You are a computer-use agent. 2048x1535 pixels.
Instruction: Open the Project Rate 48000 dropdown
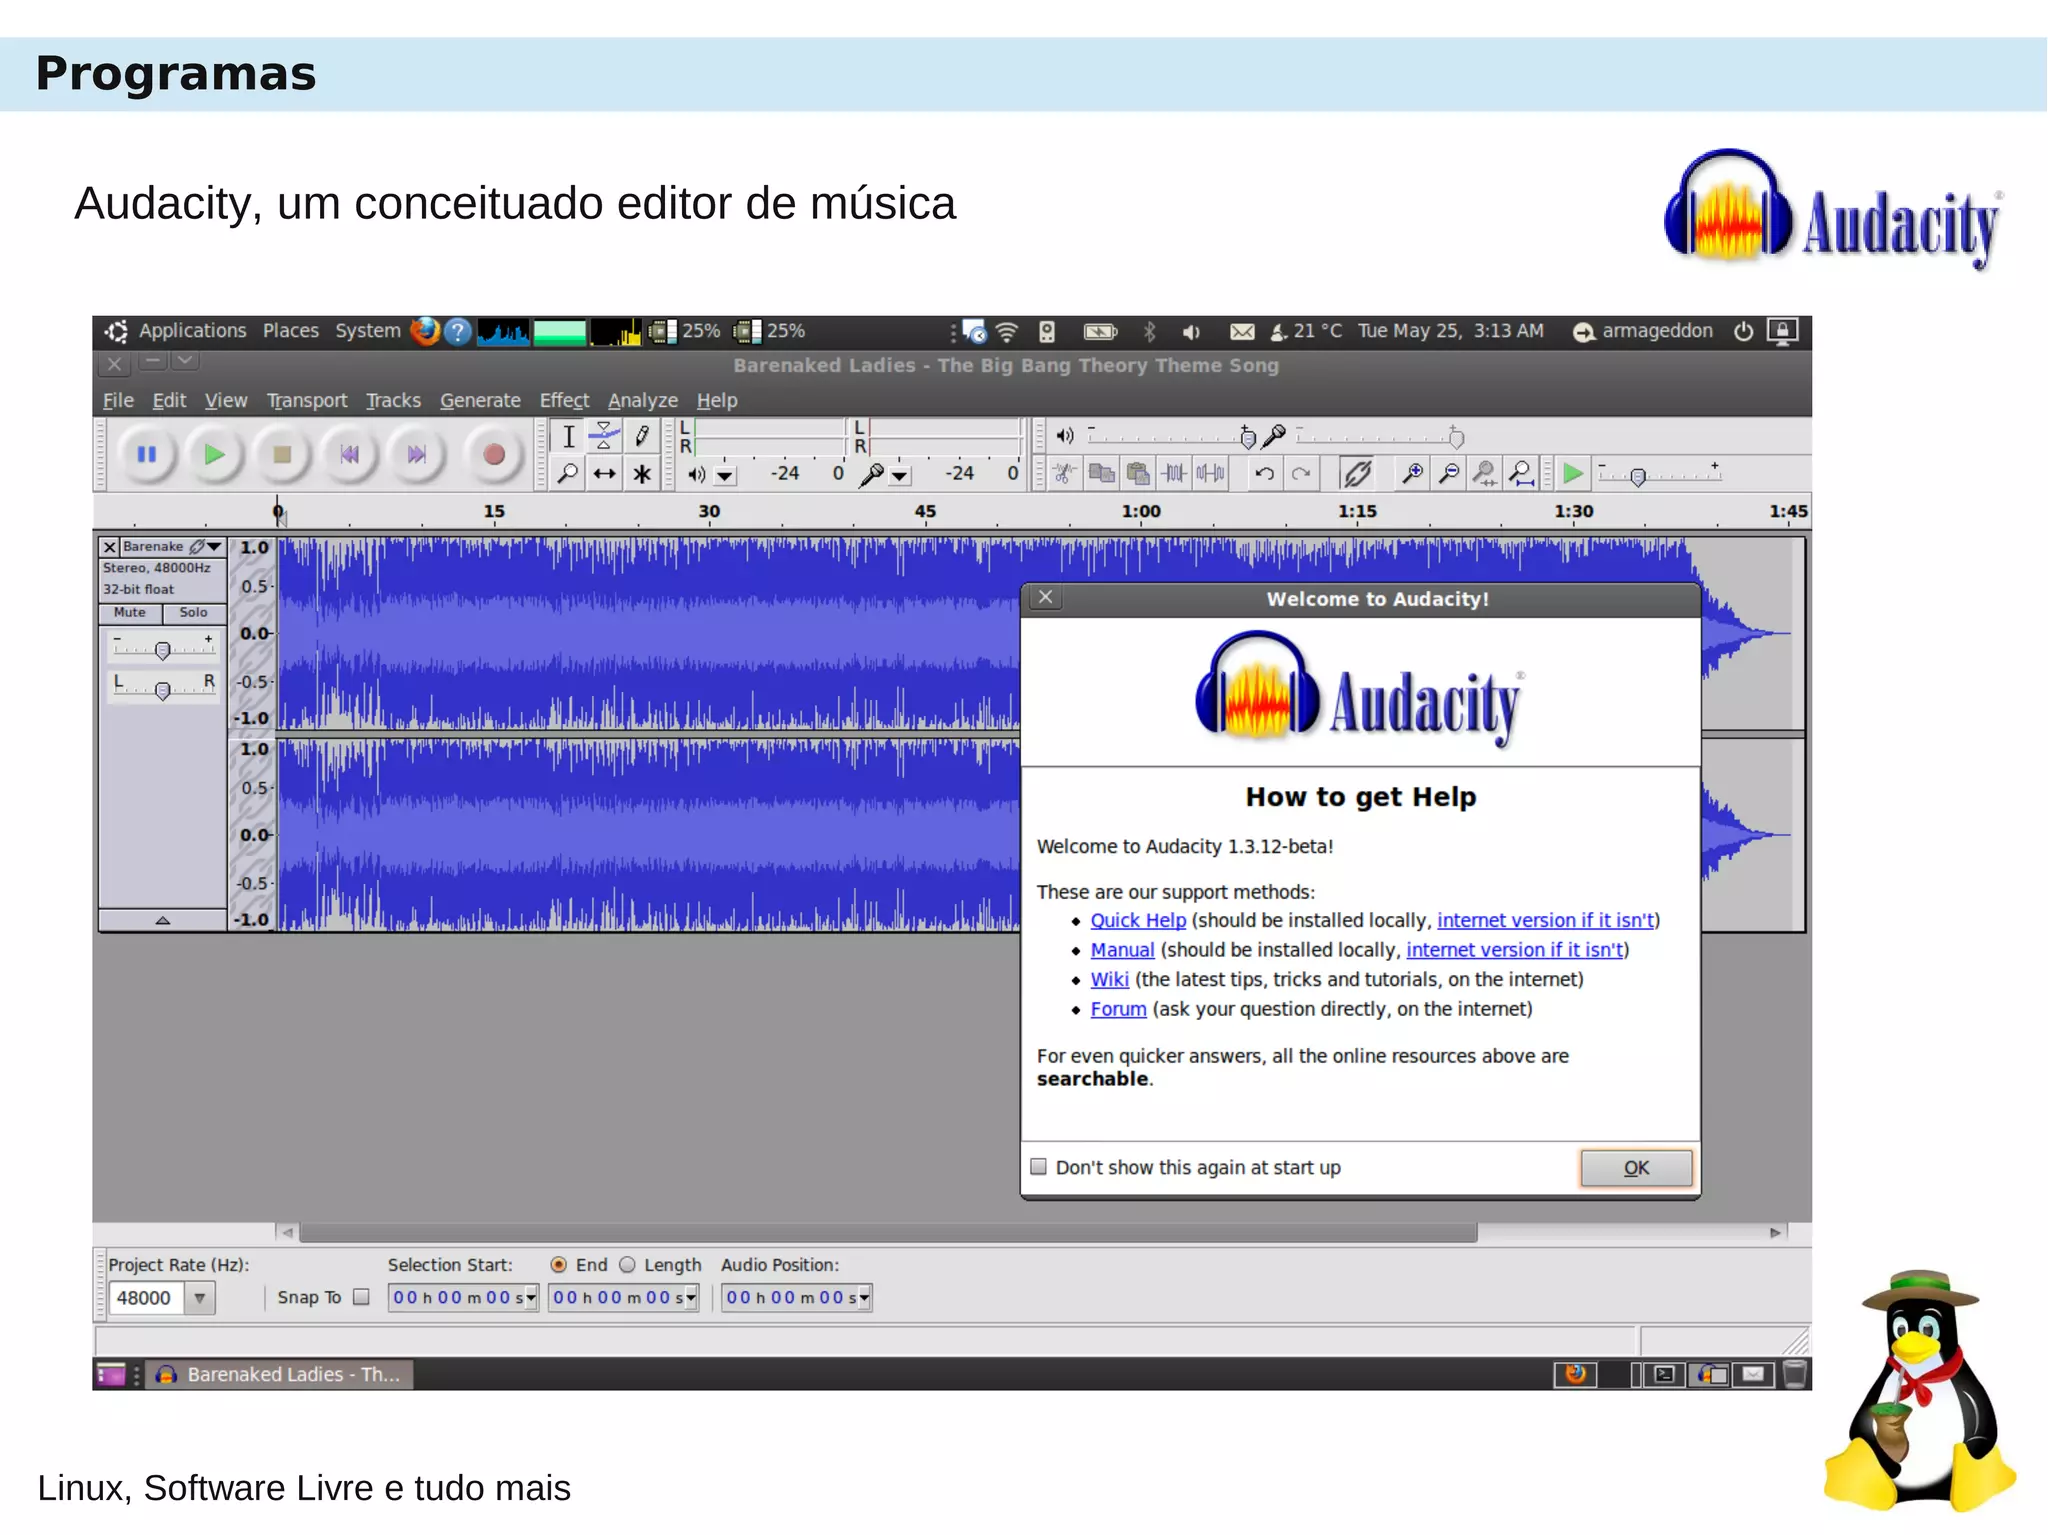[x=200, y=1298]
